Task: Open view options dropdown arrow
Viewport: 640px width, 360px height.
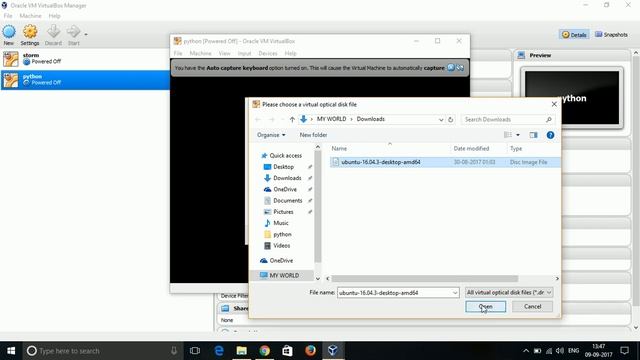Action: pyautogui.click(x=518, y=135)
